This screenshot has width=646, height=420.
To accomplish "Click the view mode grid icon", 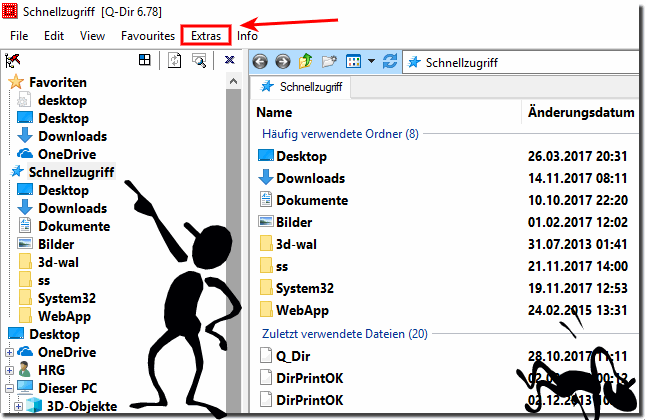I will click(353, 61).
